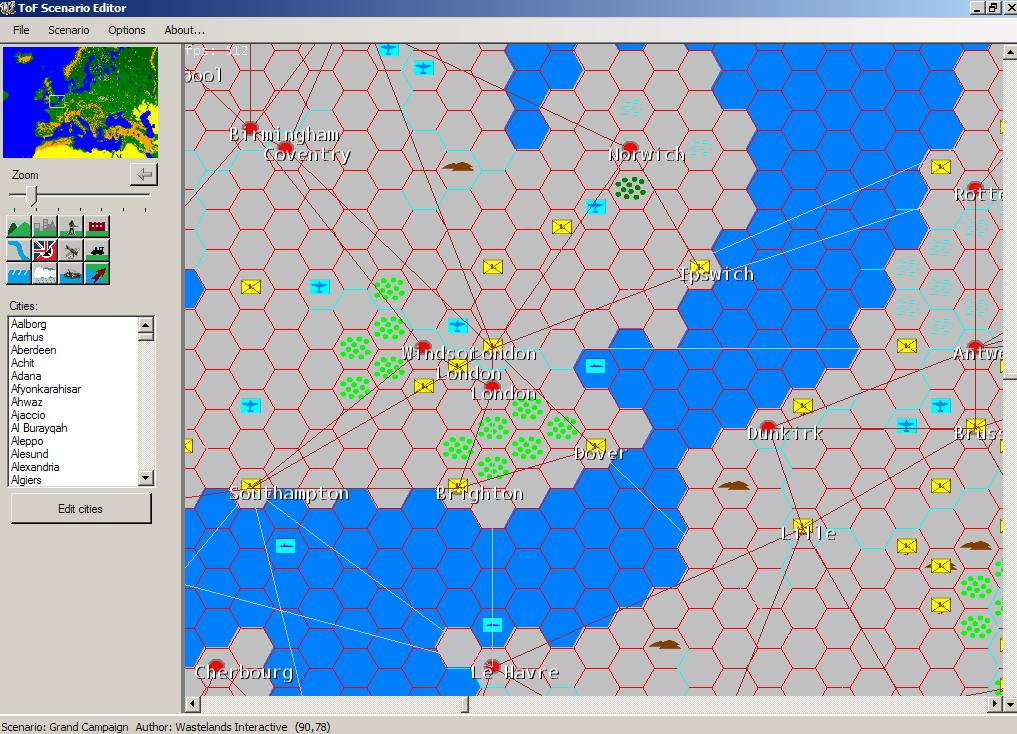Select the infantry soldier tool icon
1017x734 pixels.
[x=71, y=226]
